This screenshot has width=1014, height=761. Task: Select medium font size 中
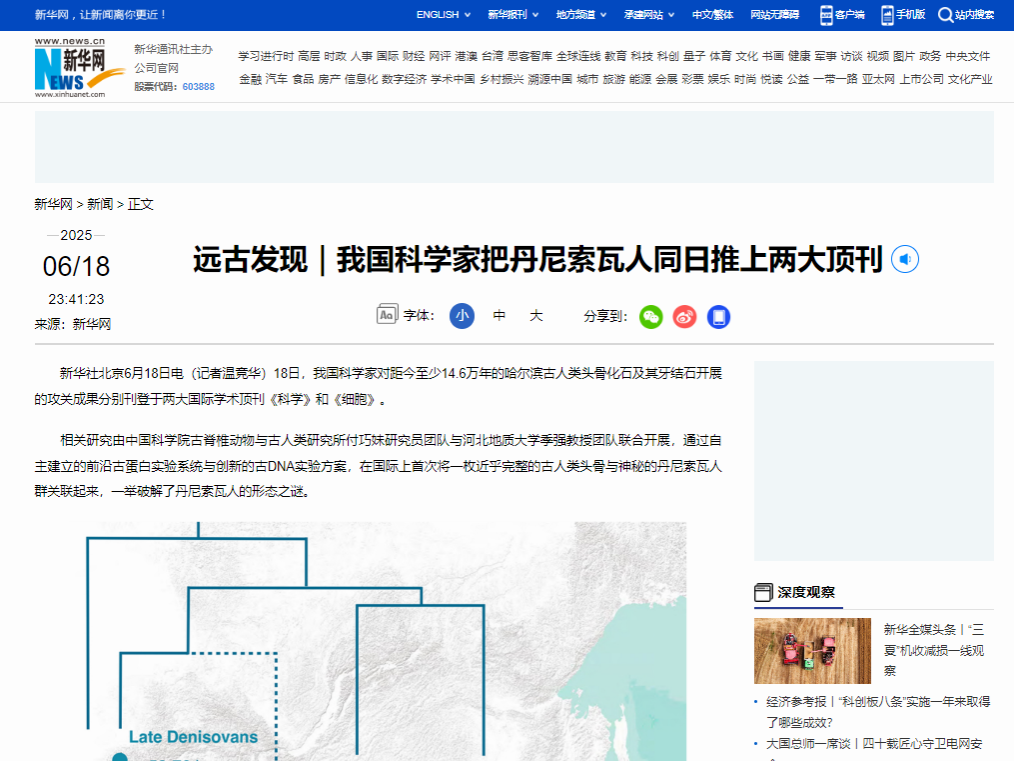(x=499, y=316)
